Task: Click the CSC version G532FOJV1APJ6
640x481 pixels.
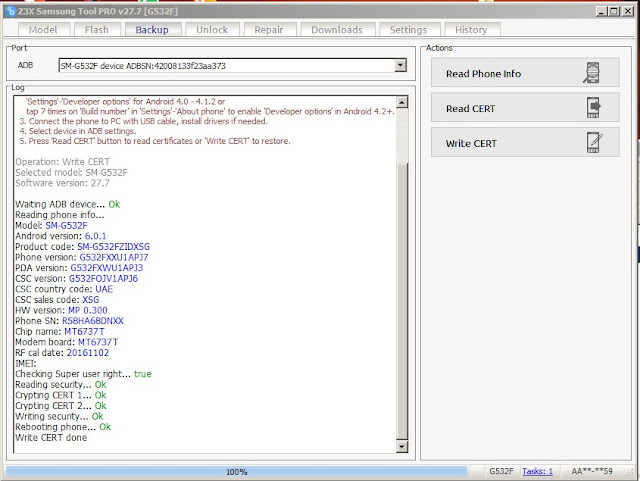Action: (103, 278)
